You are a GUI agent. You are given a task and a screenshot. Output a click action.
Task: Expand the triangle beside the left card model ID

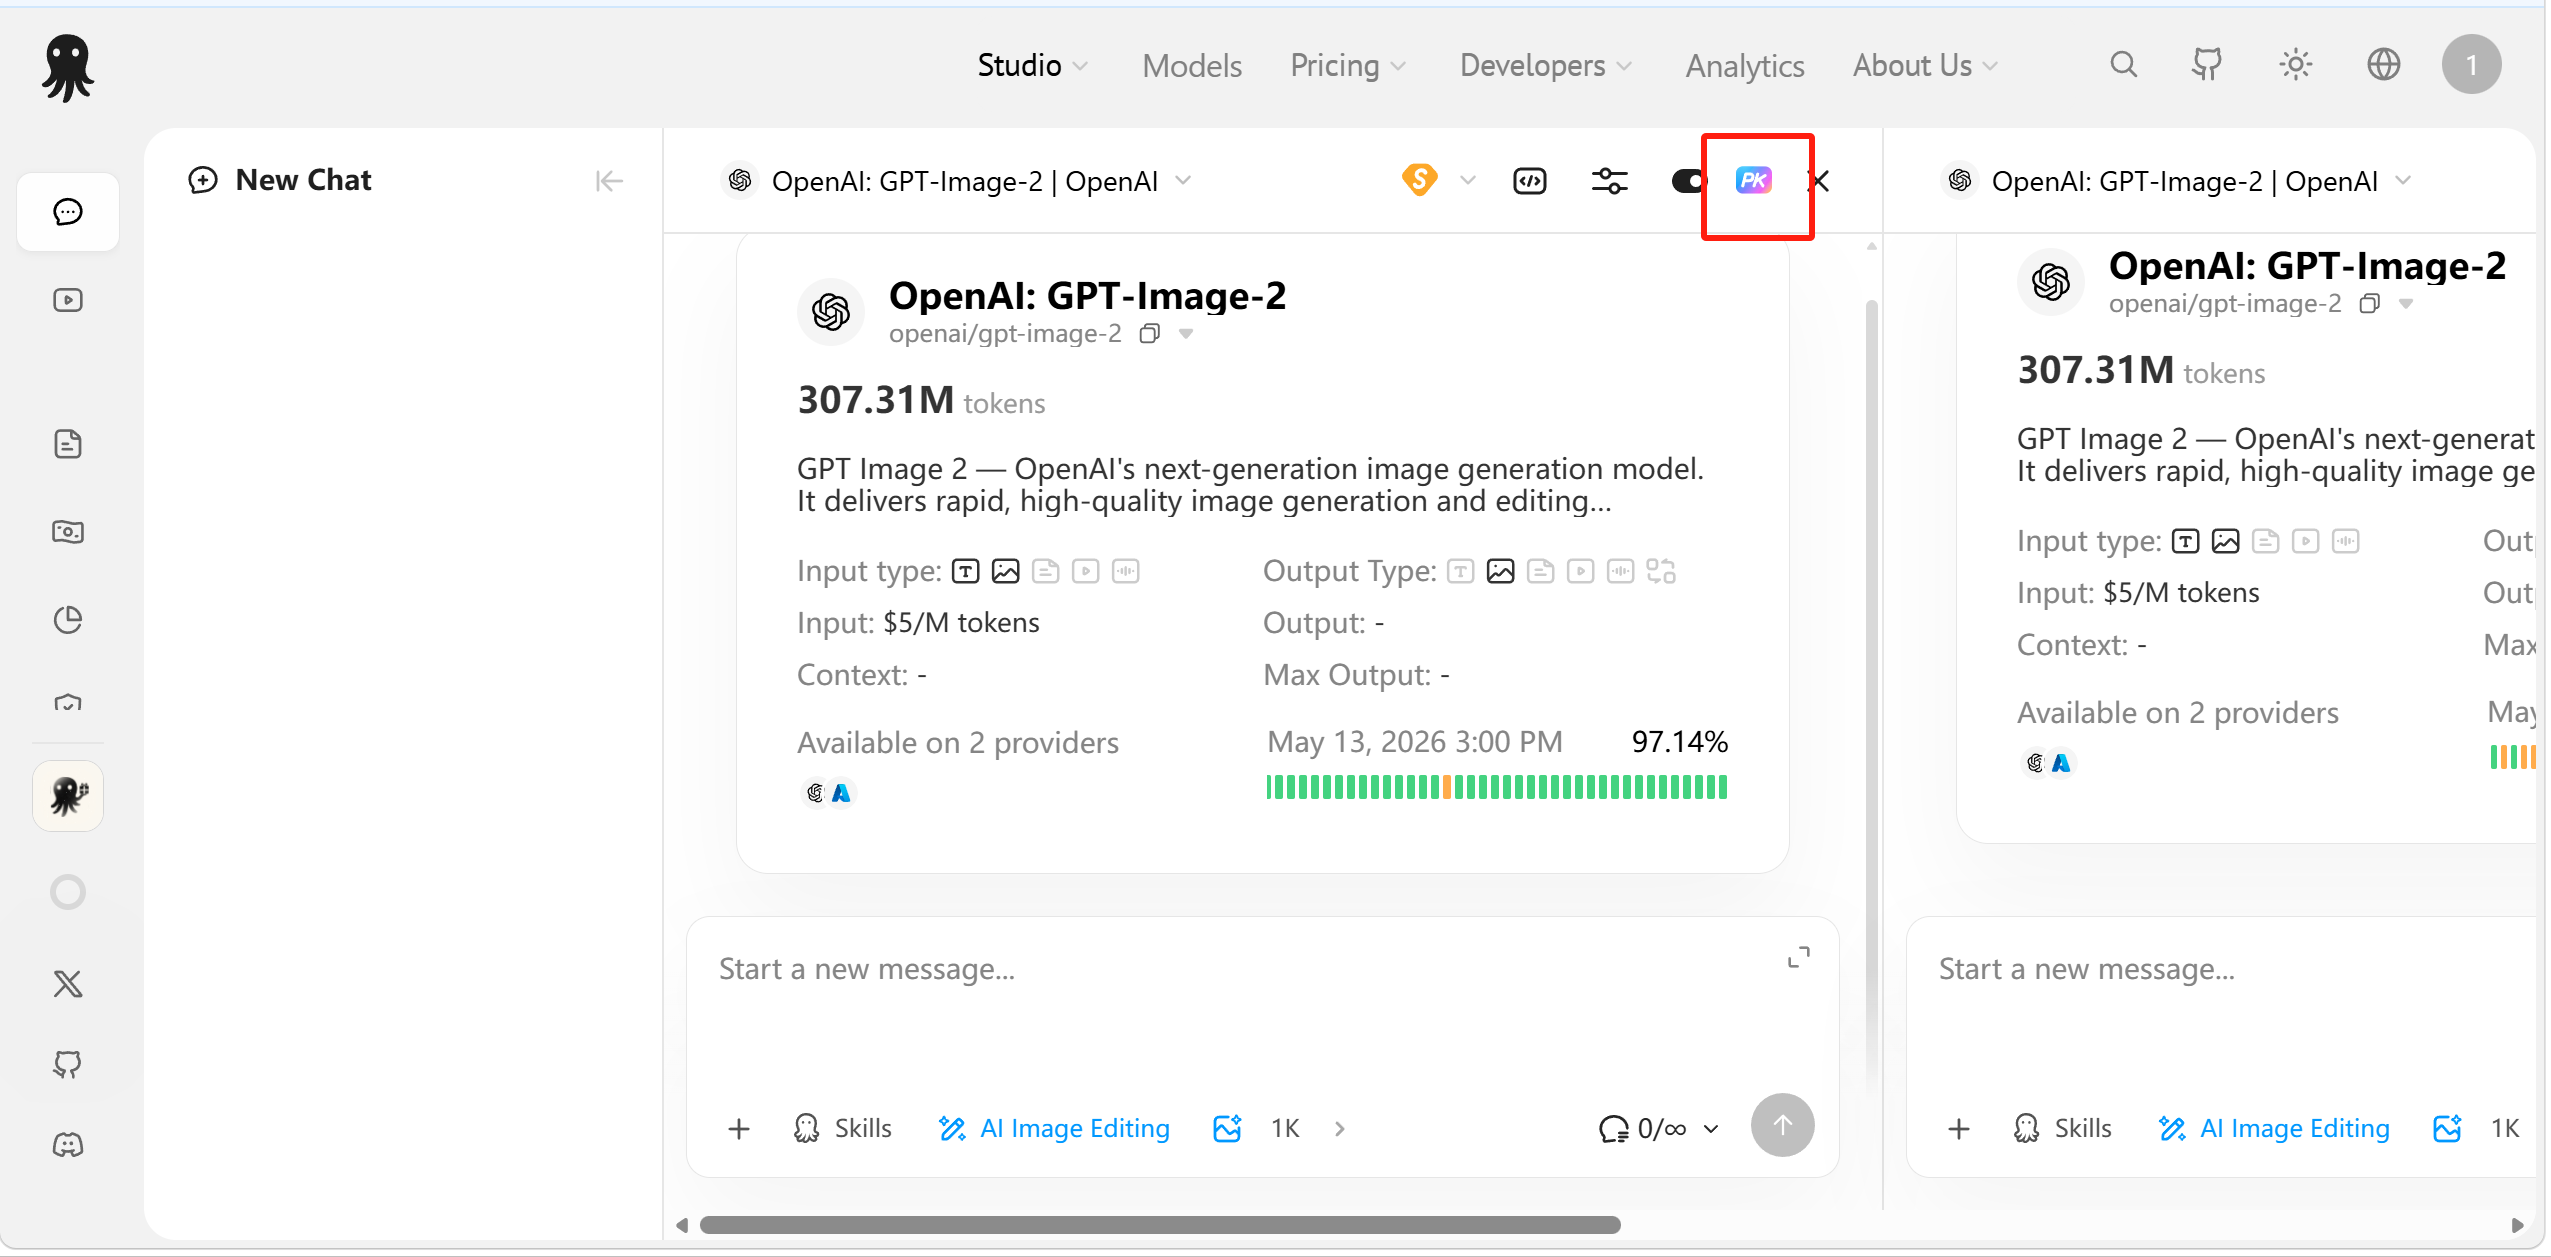(x=1186, y=334)
